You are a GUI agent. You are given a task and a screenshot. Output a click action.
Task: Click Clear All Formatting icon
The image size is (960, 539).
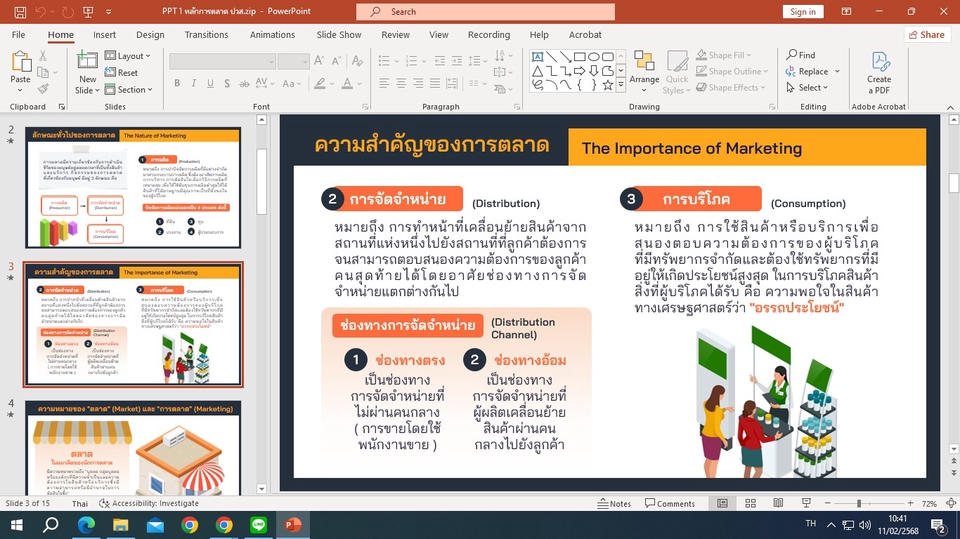[x=358, y=61]
